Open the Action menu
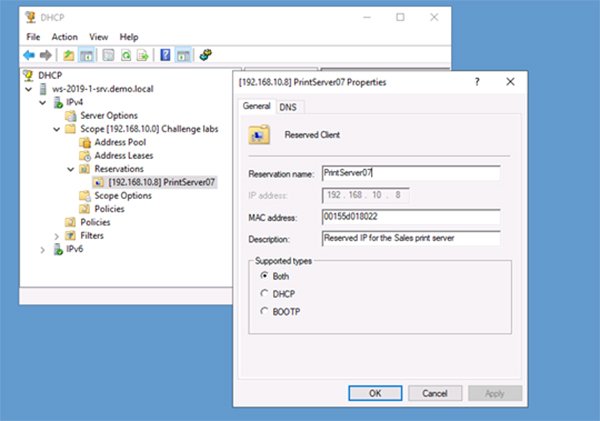The height and width of the screenshot is (421, 600). coord(64,37)
